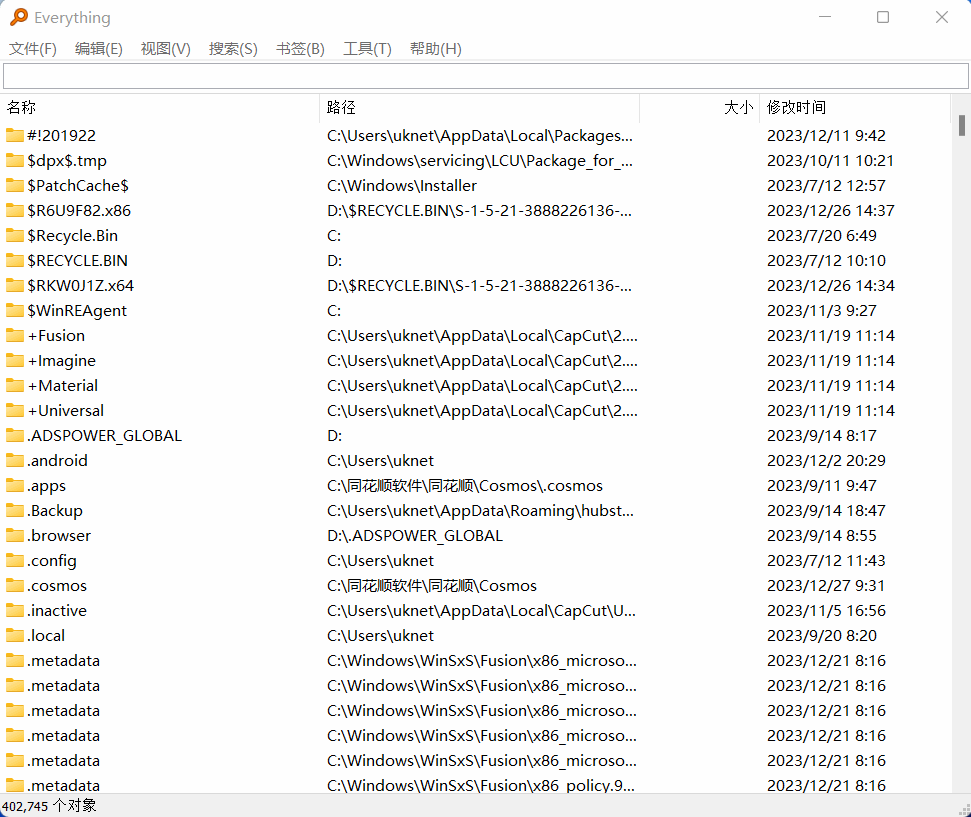Click the path C:\Windows\Installer

(402, 185)
